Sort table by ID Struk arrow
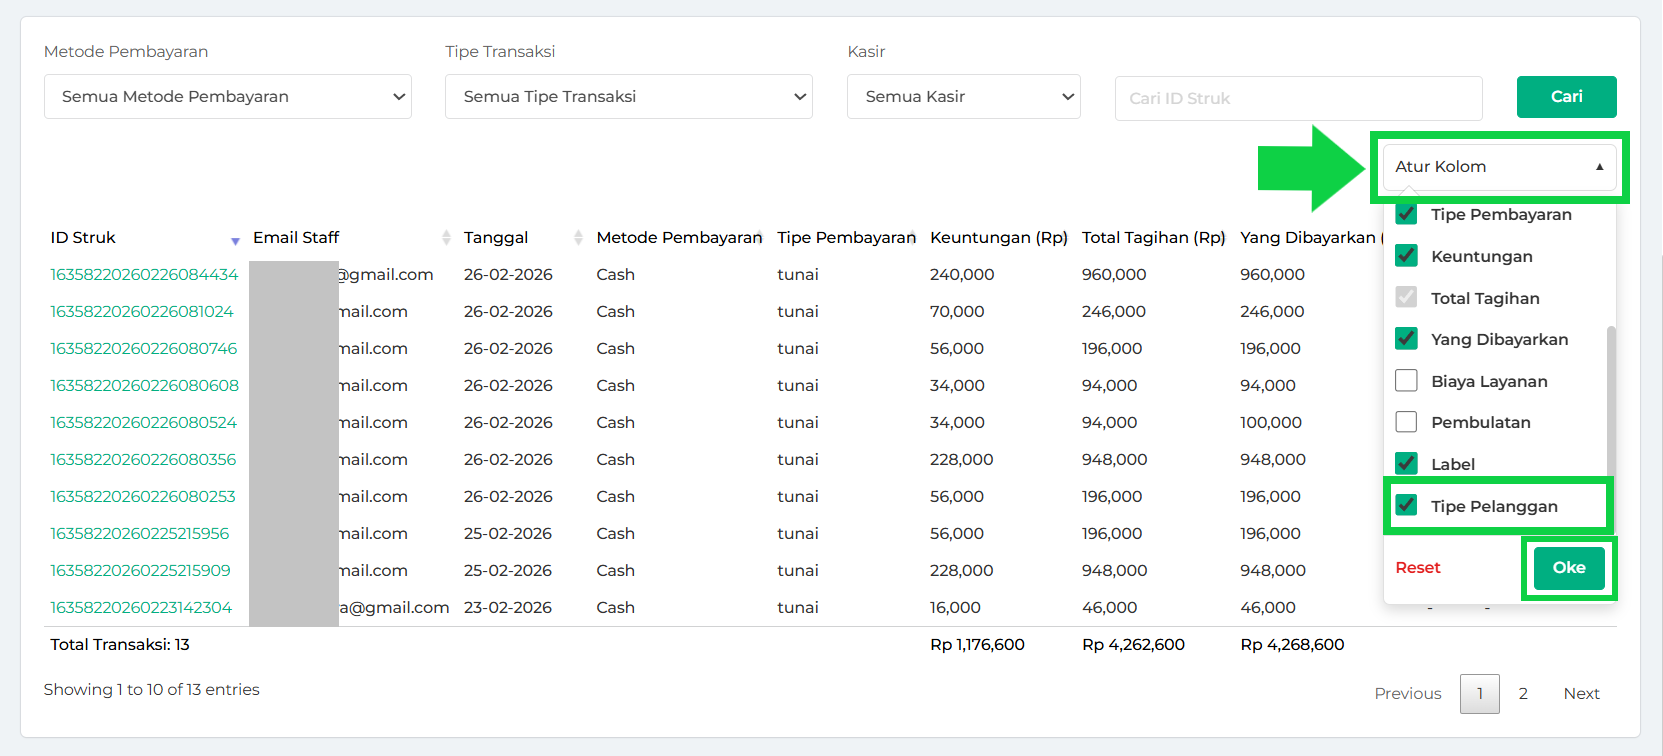This screenshot has width=1663, height=756. tap(235, 240)
